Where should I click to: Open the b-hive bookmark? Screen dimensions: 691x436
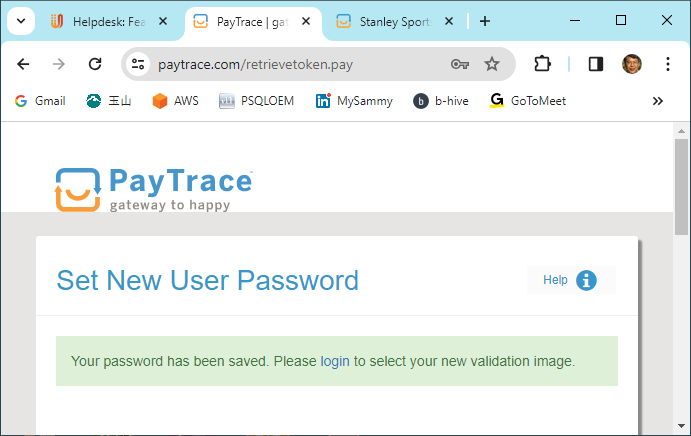click(441, 101)
